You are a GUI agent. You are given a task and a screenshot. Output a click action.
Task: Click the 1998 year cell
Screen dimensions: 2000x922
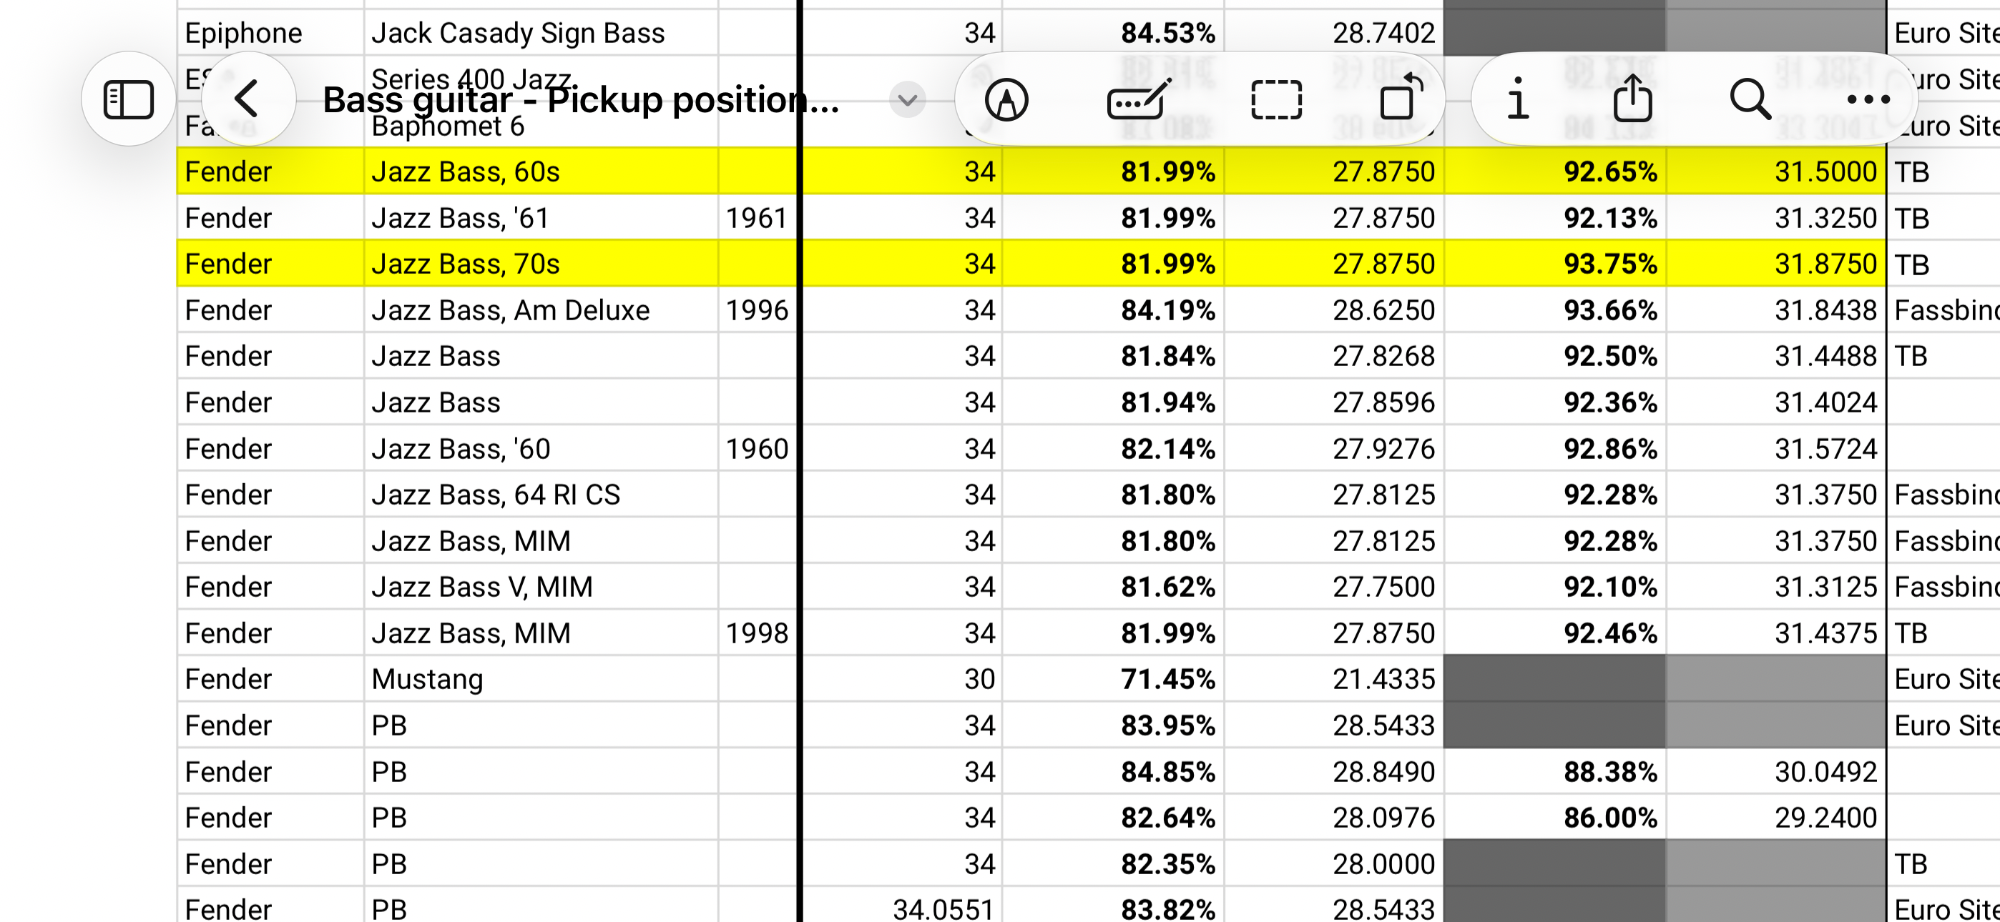coord(757,633)
